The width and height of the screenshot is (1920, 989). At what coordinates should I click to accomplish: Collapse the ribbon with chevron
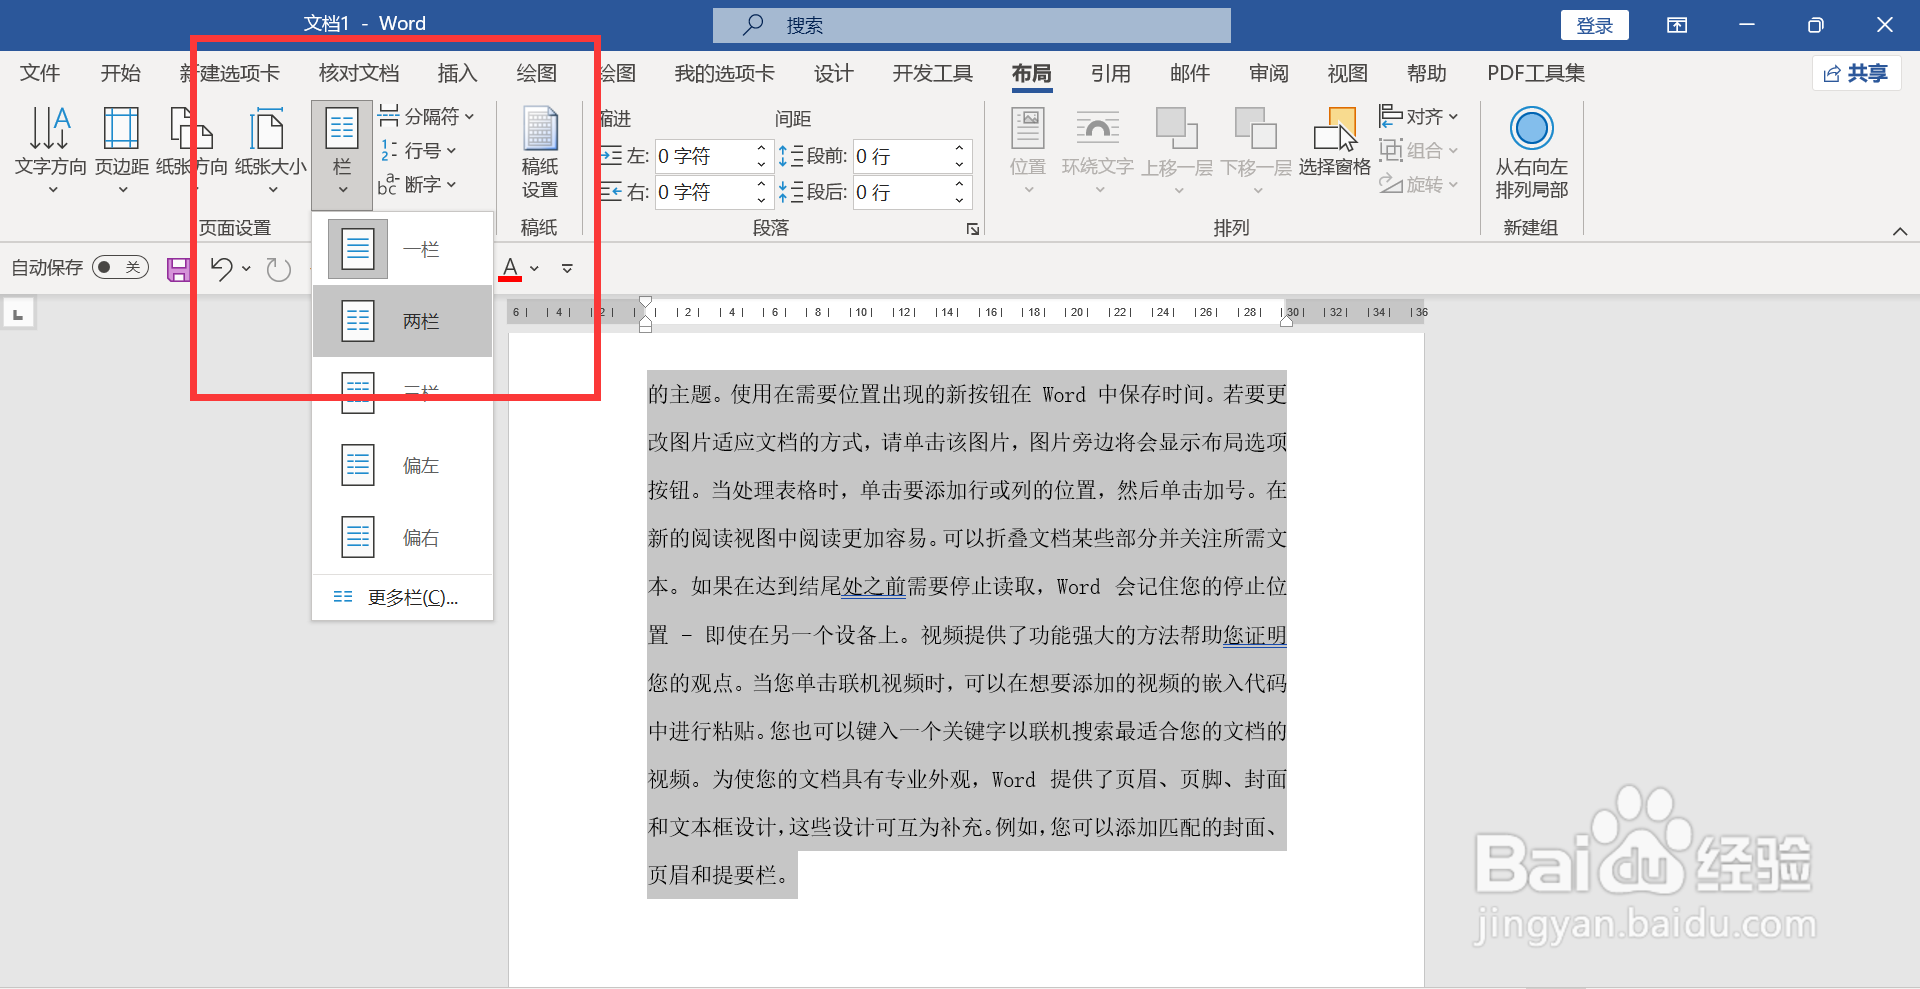(1900, 231)
